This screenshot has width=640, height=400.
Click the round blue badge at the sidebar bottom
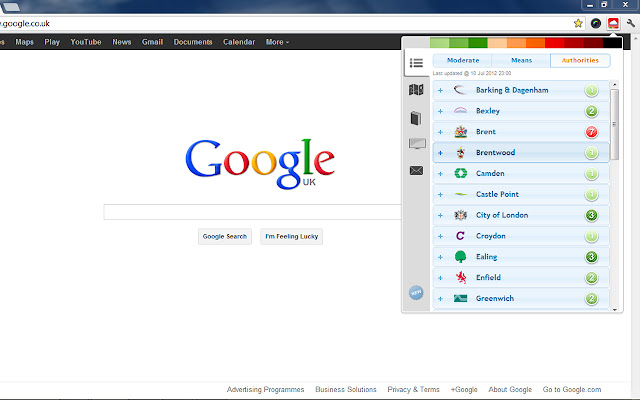tap(416, 293)
